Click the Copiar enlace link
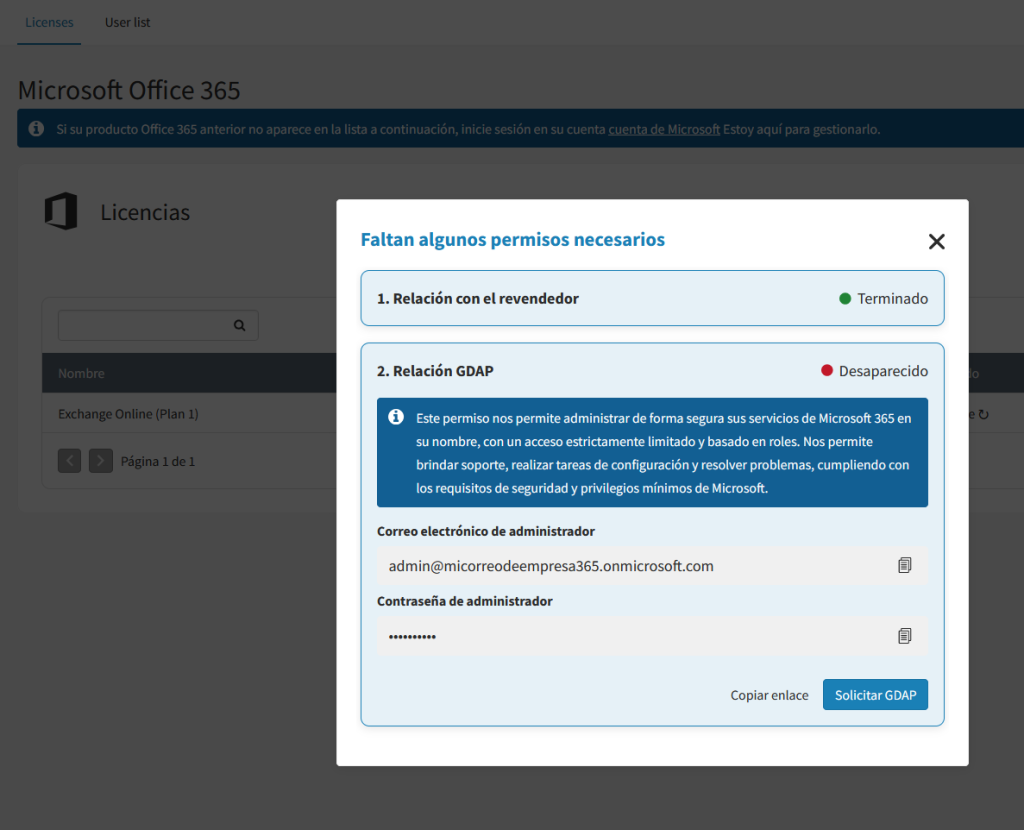 tap(769, 695)
